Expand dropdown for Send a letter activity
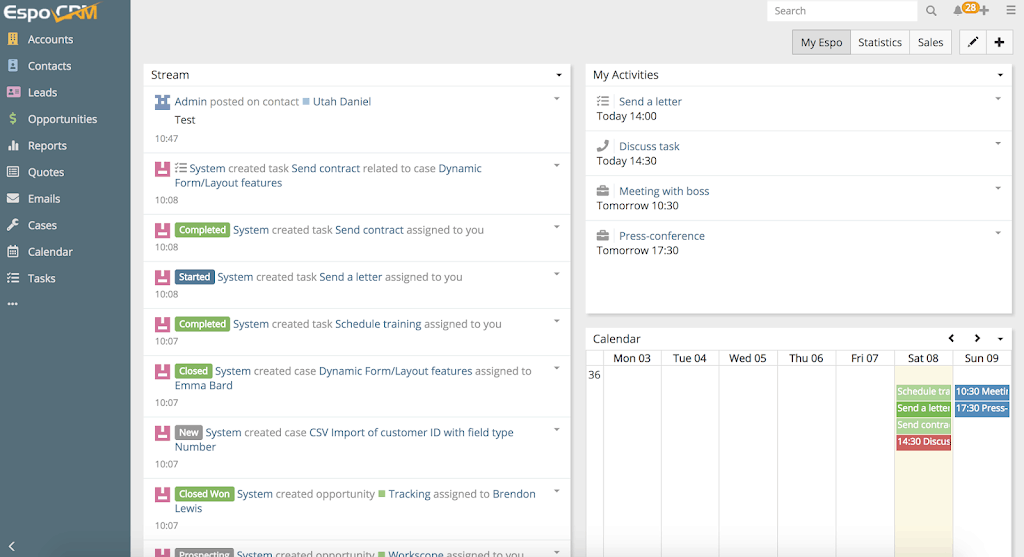 point(998,99)
